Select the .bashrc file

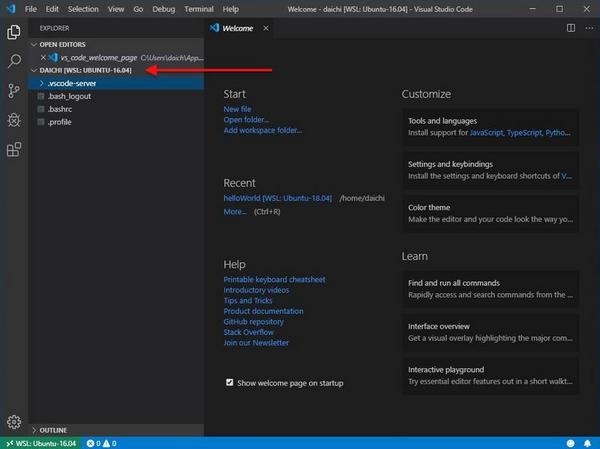[116, 109]
